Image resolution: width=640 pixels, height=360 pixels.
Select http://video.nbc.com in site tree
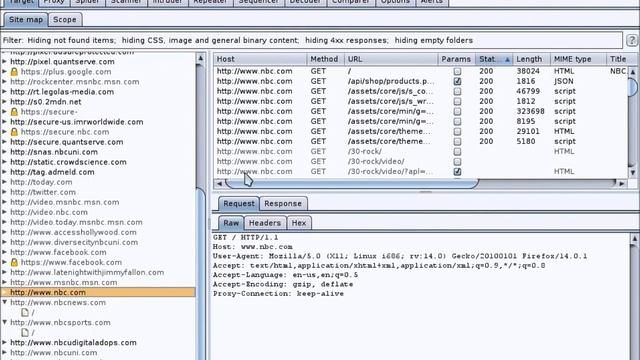[49, 212]
